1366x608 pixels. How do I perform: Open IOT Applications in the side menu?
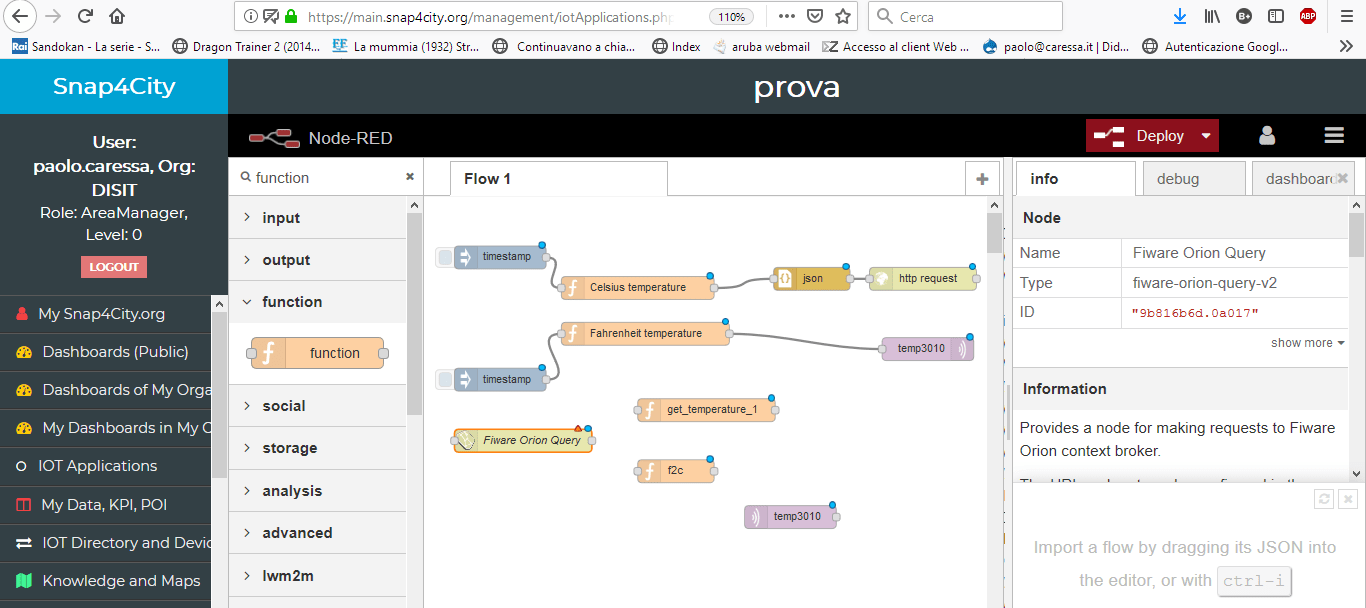coord(106,466)
